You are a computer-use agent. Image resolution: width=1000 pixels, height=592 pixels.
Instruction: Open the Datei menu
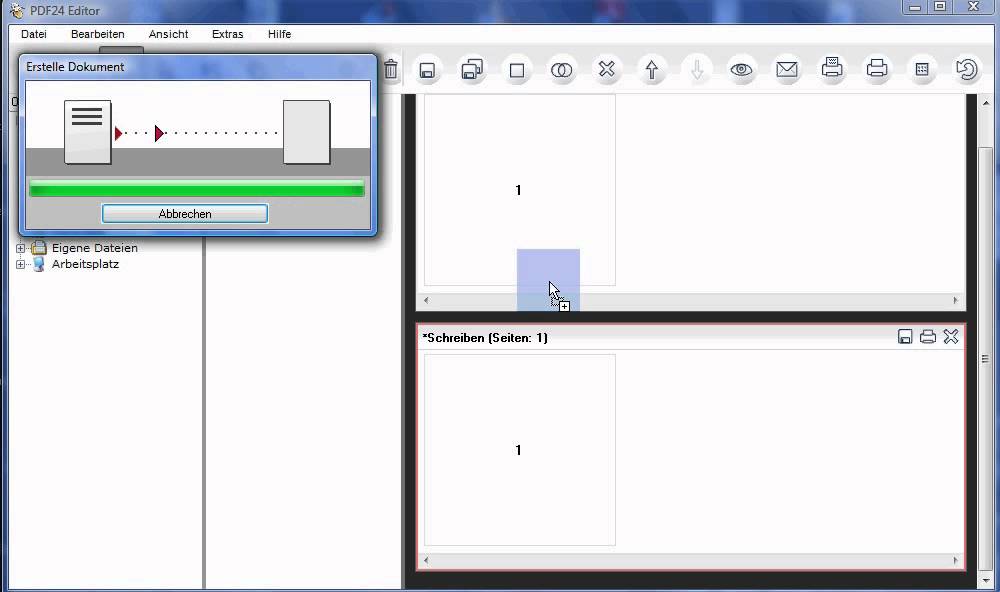click(x=34, y=34)
